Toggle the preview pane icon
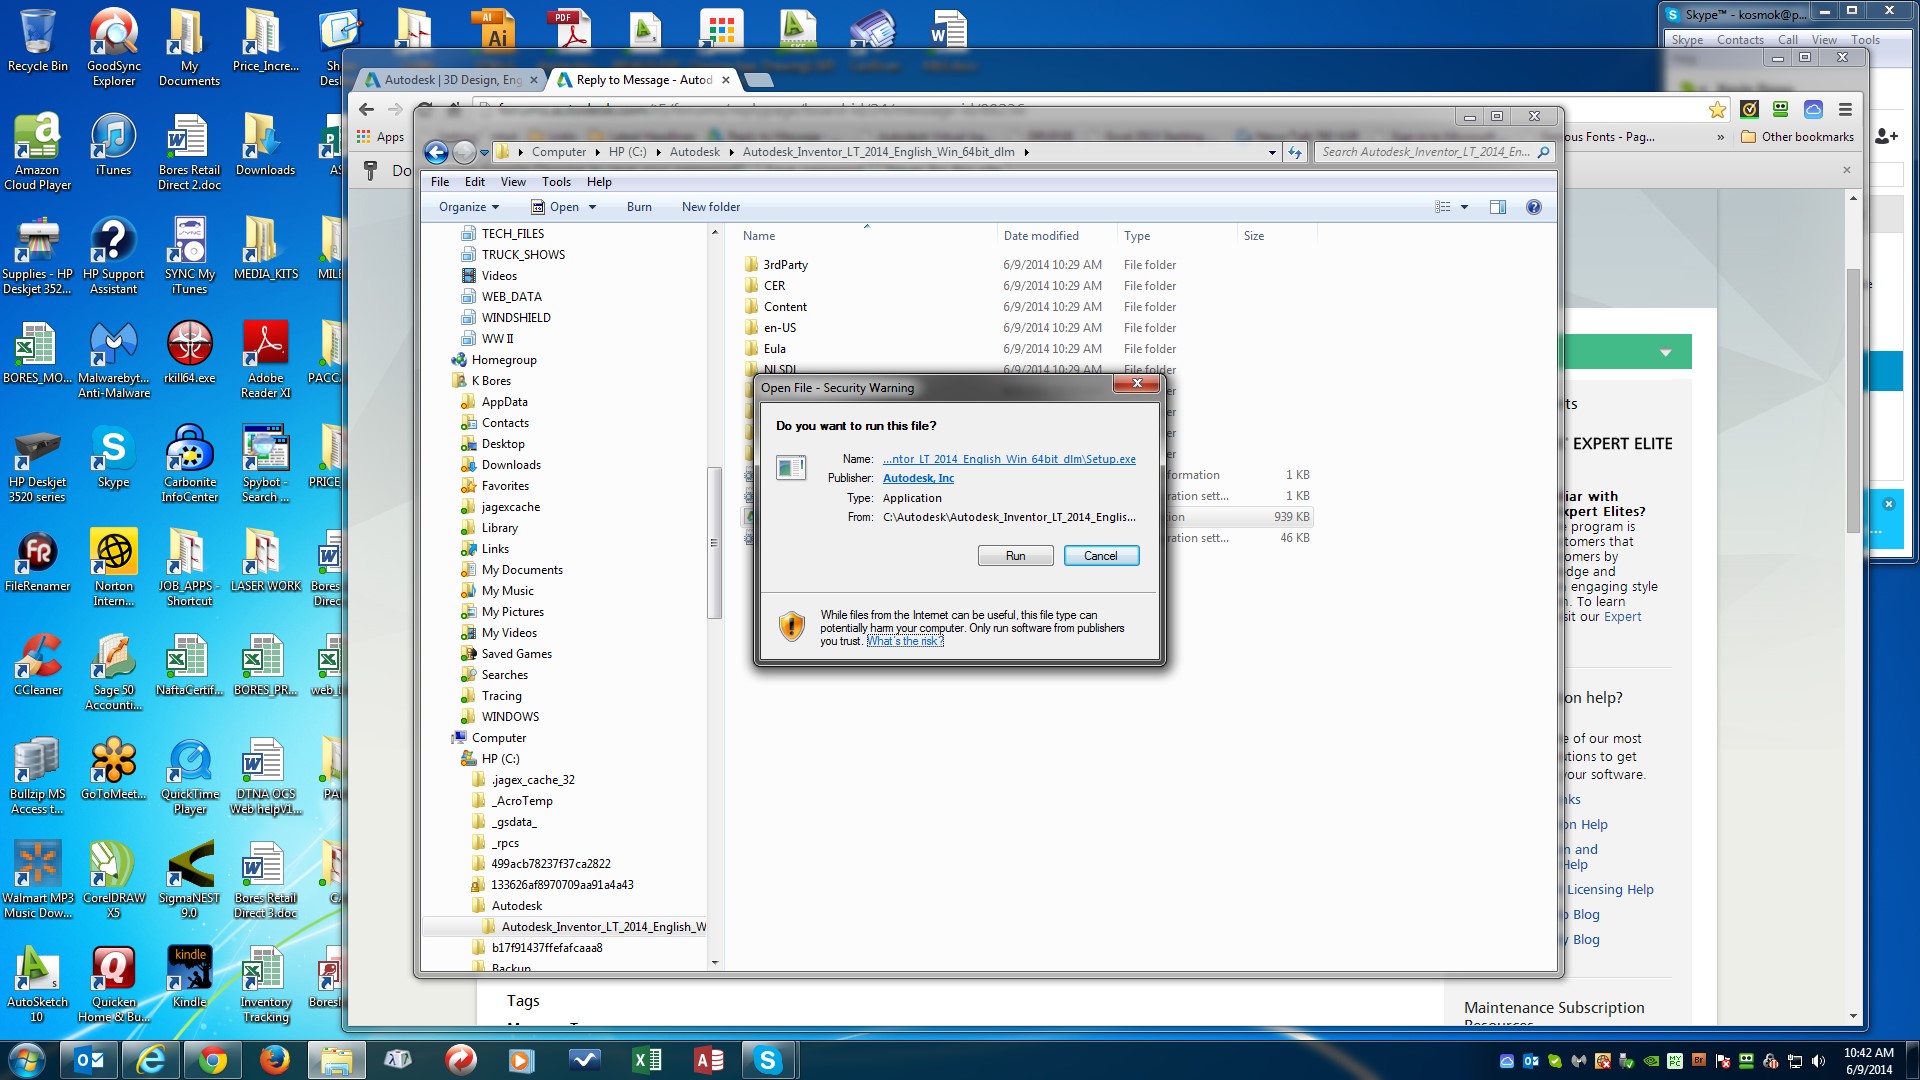 coord(1498,207)
